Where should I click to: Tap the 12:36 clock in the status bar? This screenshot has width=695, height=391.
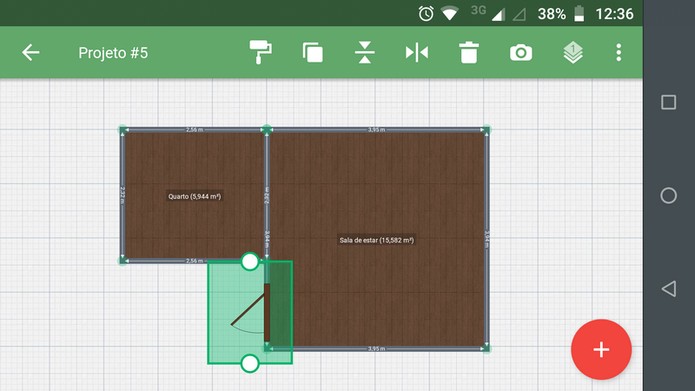614,14
